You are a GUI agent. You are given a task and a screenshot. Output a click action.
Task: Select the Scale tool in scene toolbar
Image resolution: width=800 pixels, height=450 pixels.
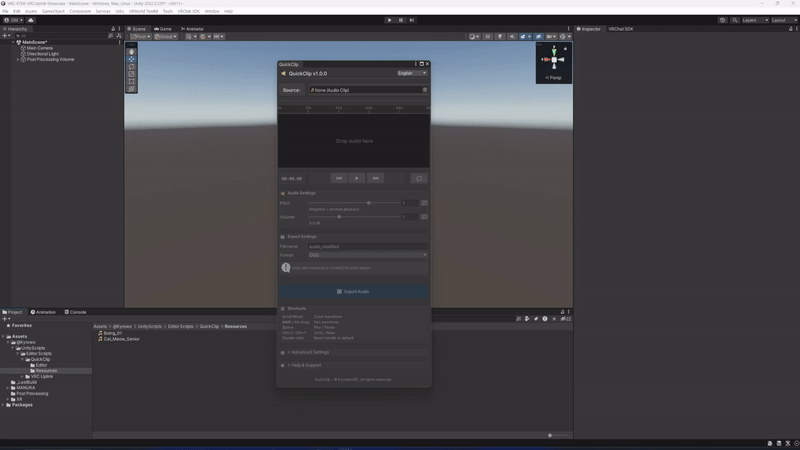click(132, 74)
